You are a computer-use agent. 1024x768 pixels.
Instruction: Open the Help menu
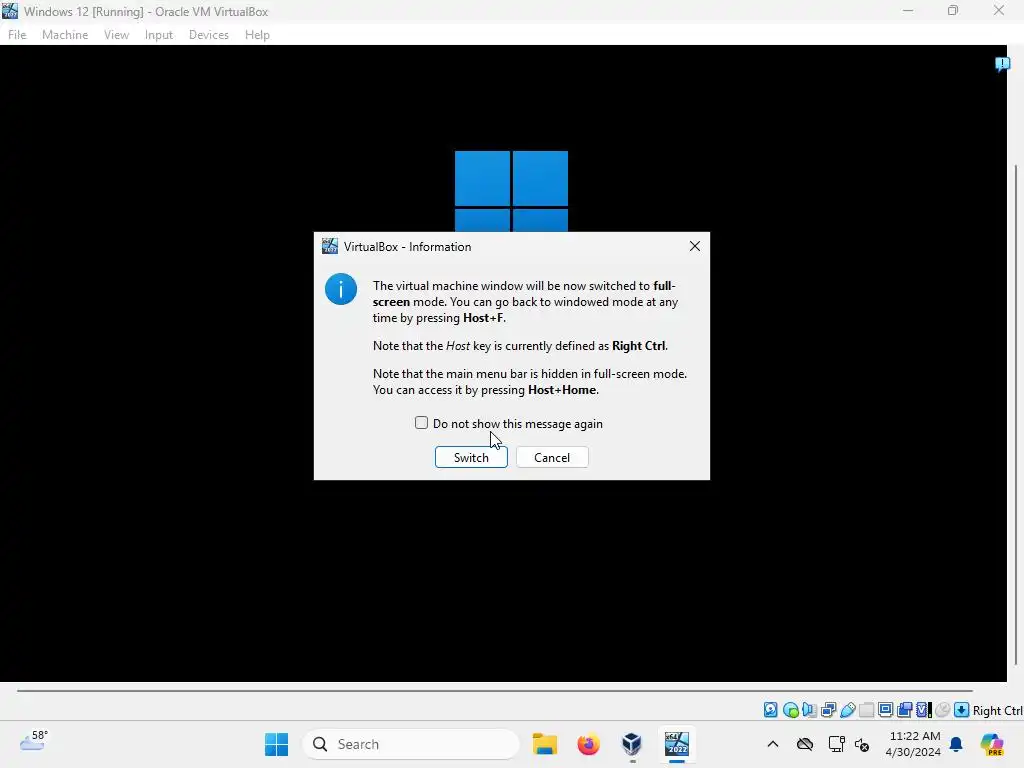257,35
